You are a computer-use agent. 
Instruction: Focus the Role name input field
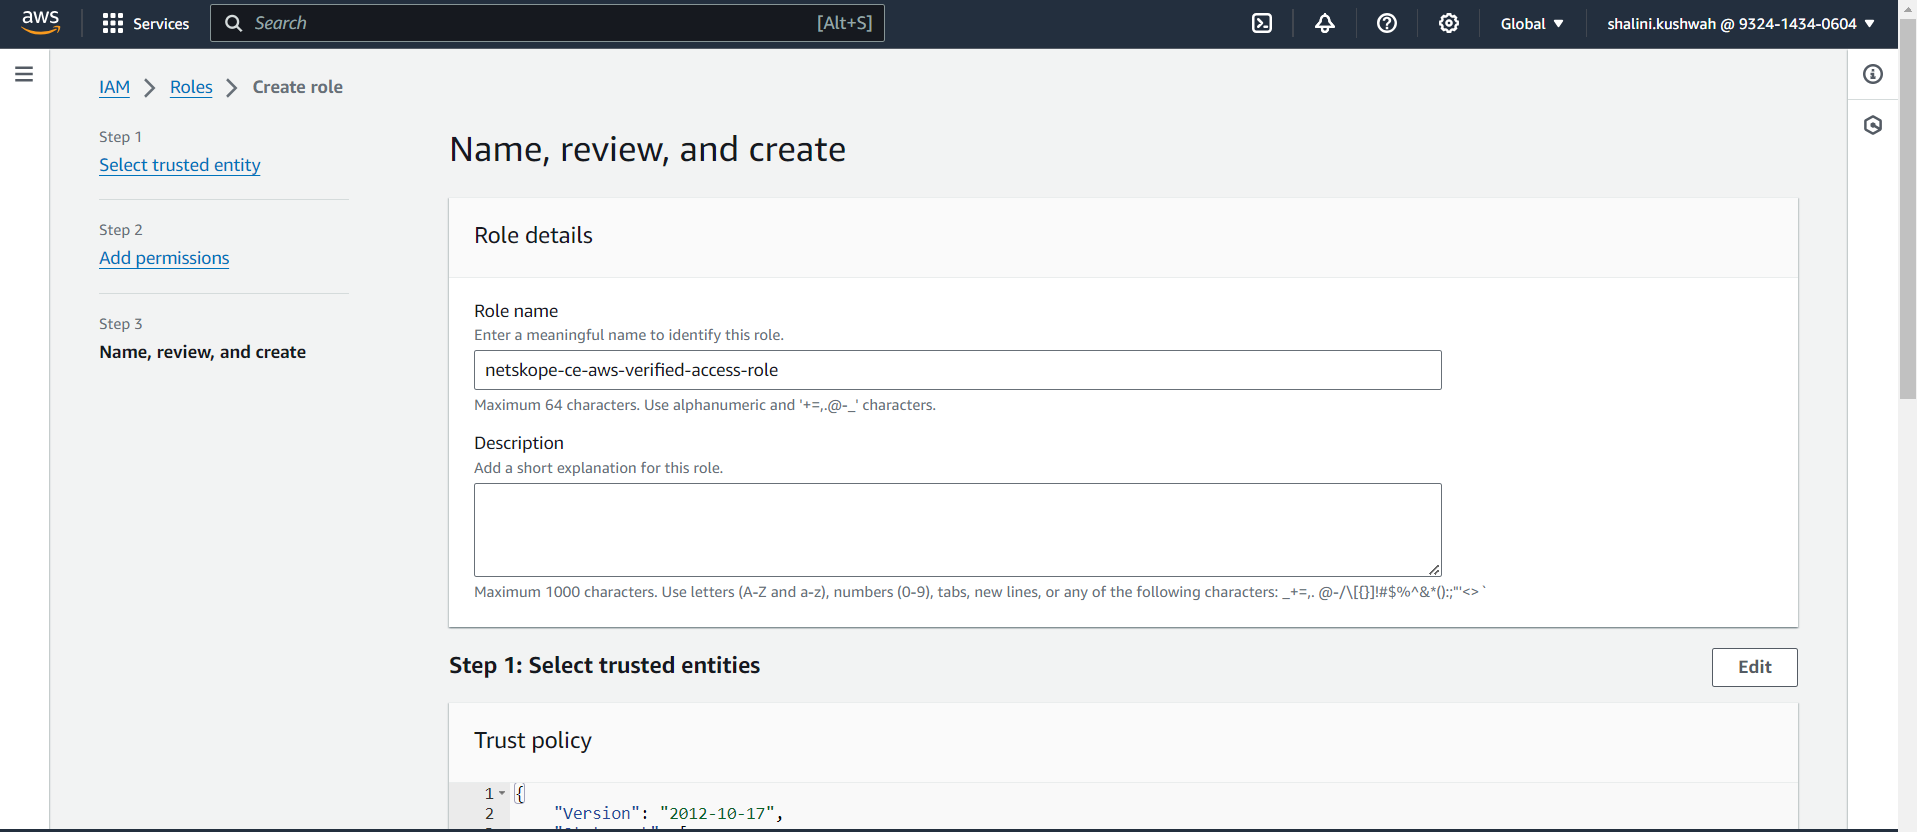tap(957, 370)
